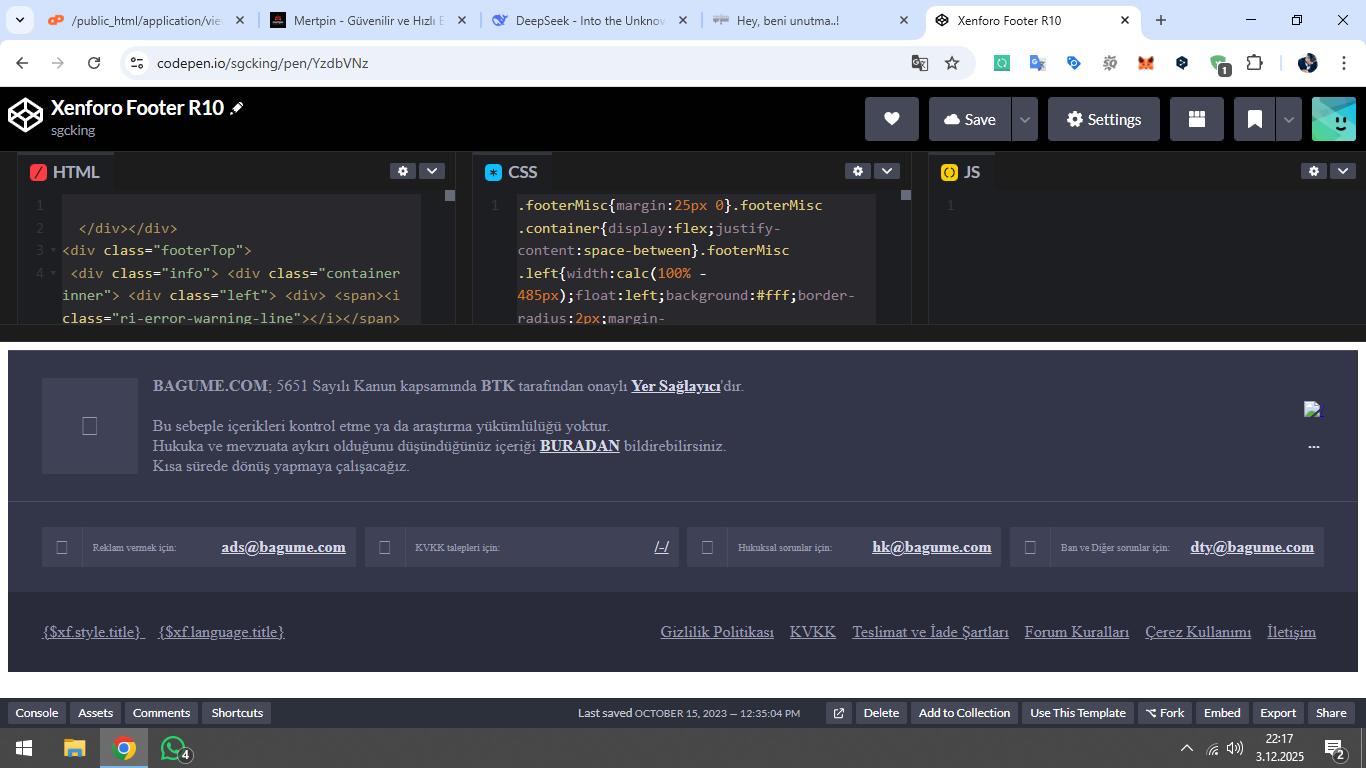Click the Fork button
The width and height of the screenshot is (1366, 768).
(1165, 713)
